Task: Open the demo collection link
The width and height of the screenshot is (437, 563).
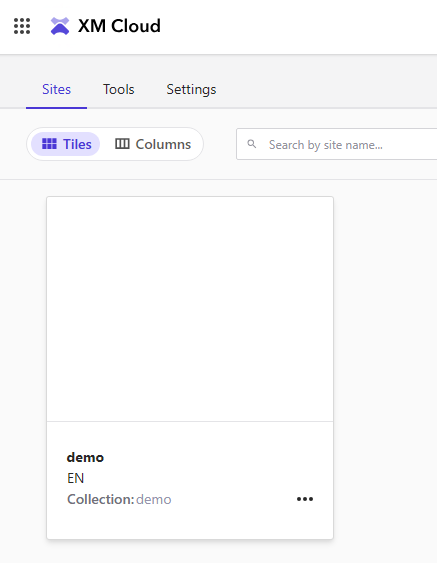Action: pyautogui.click(x=154, y=499)
